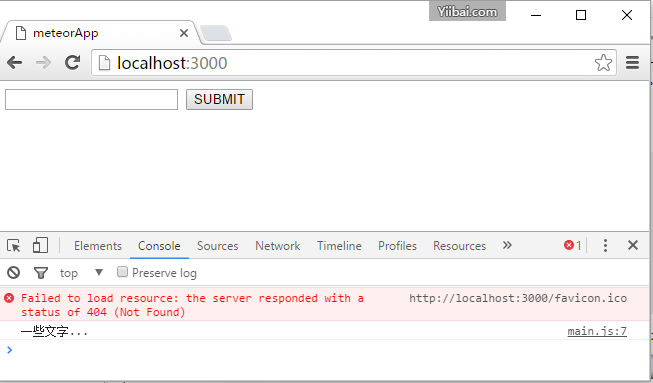Image resolution: width=653 pixels, height=383 pixels.
Task: Click the localhost:3000 address bar
Action: tap(353, 63)
